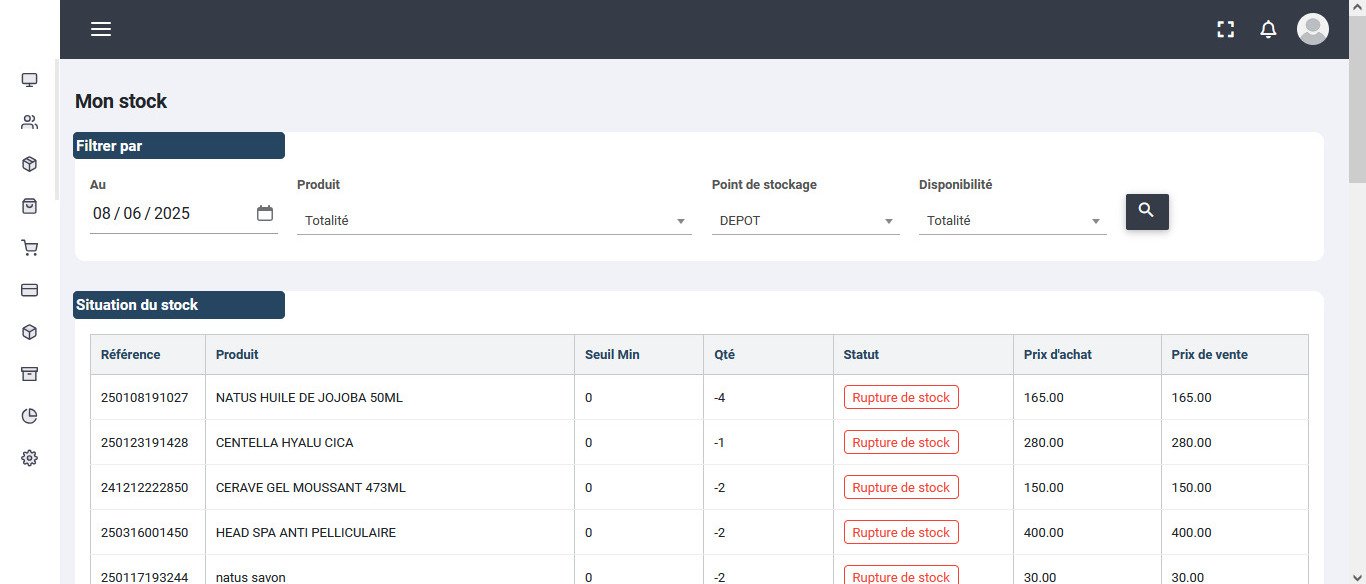Open the hamburger menu in the top bar

[101, 29]
